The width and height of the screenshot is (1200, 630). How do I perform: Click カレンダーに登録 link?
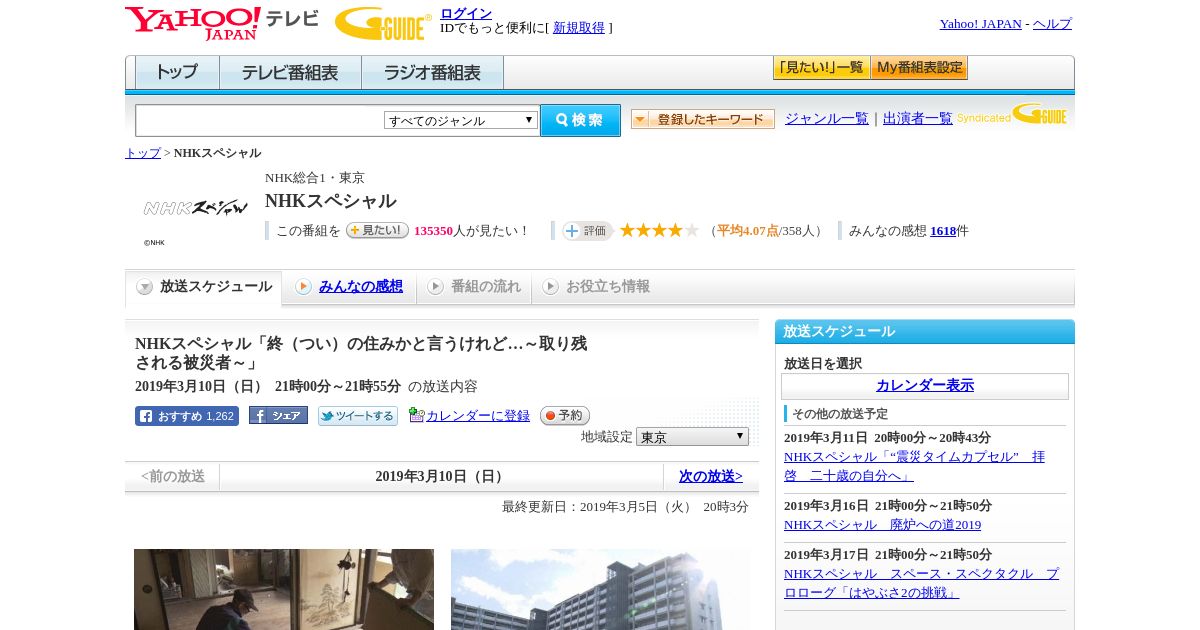click(478, 416)
